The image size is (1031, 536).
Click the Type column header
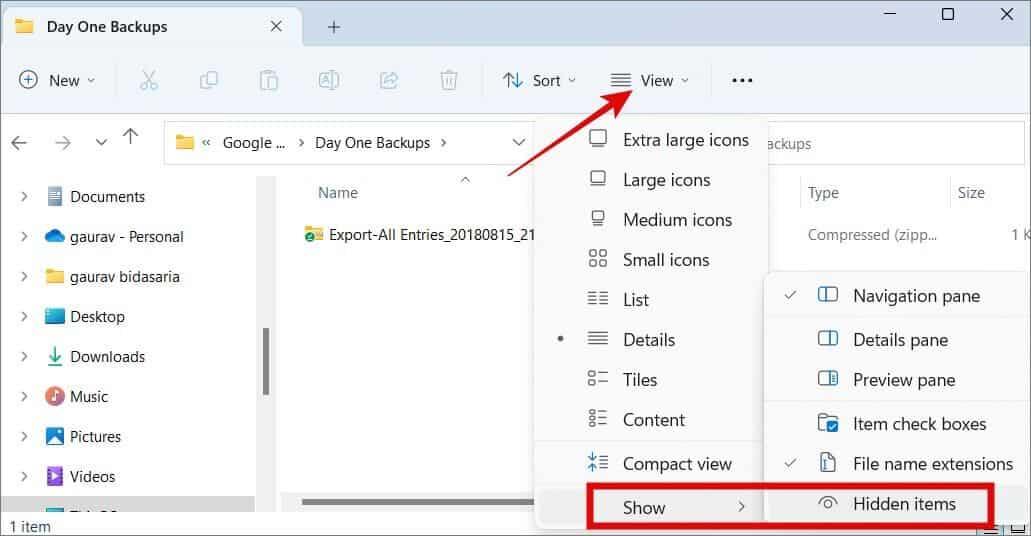pyautogui.click(x=823, y=193)
